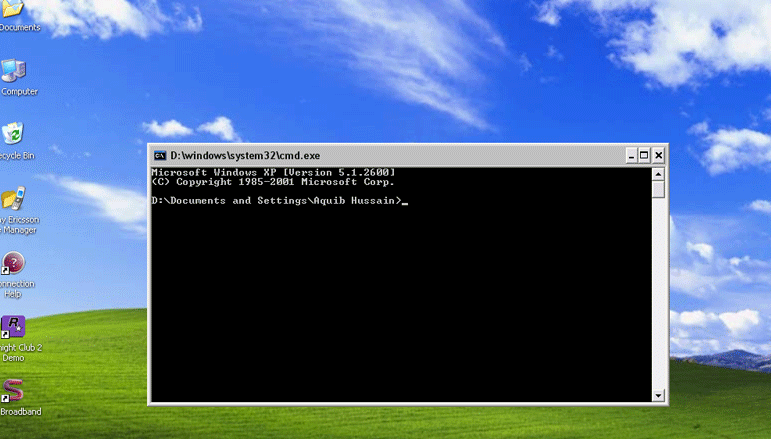
Task: Launch Midnight Club 2 Demo shortcut
Action: click(13, 327)
